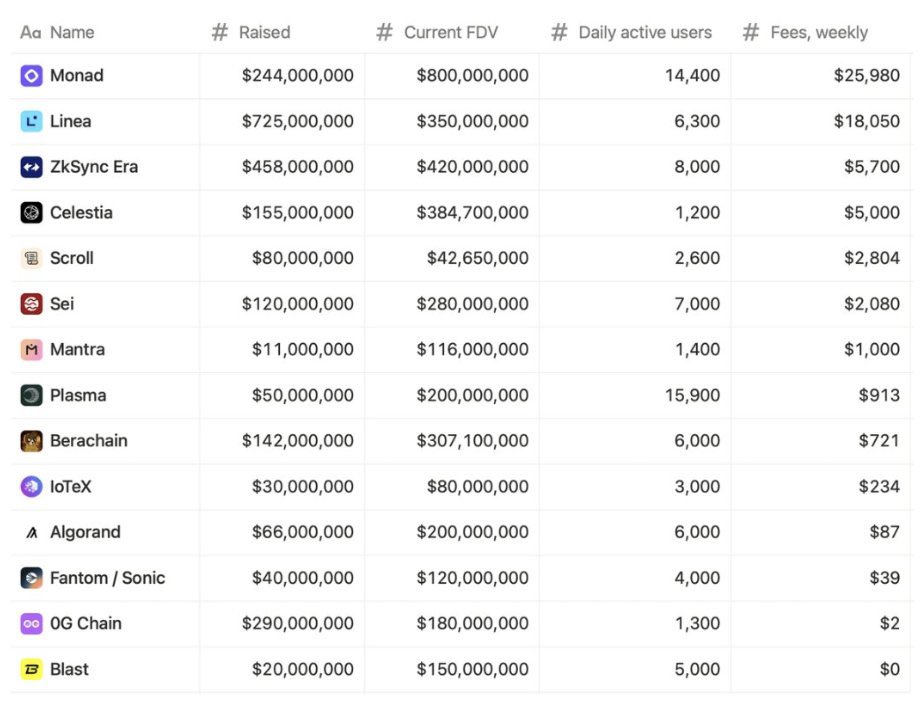The width and height of the screenshot is (924, 704).
Task: Select the Celestia row name
Action: click(x=81, y=213)
